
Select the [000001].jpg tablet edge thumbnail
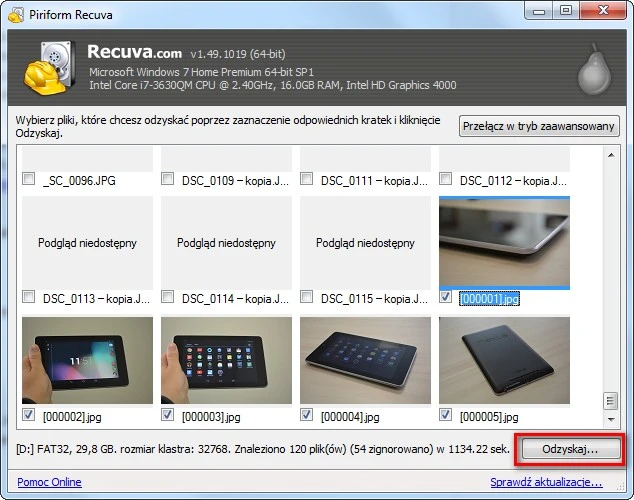(504, 243)
